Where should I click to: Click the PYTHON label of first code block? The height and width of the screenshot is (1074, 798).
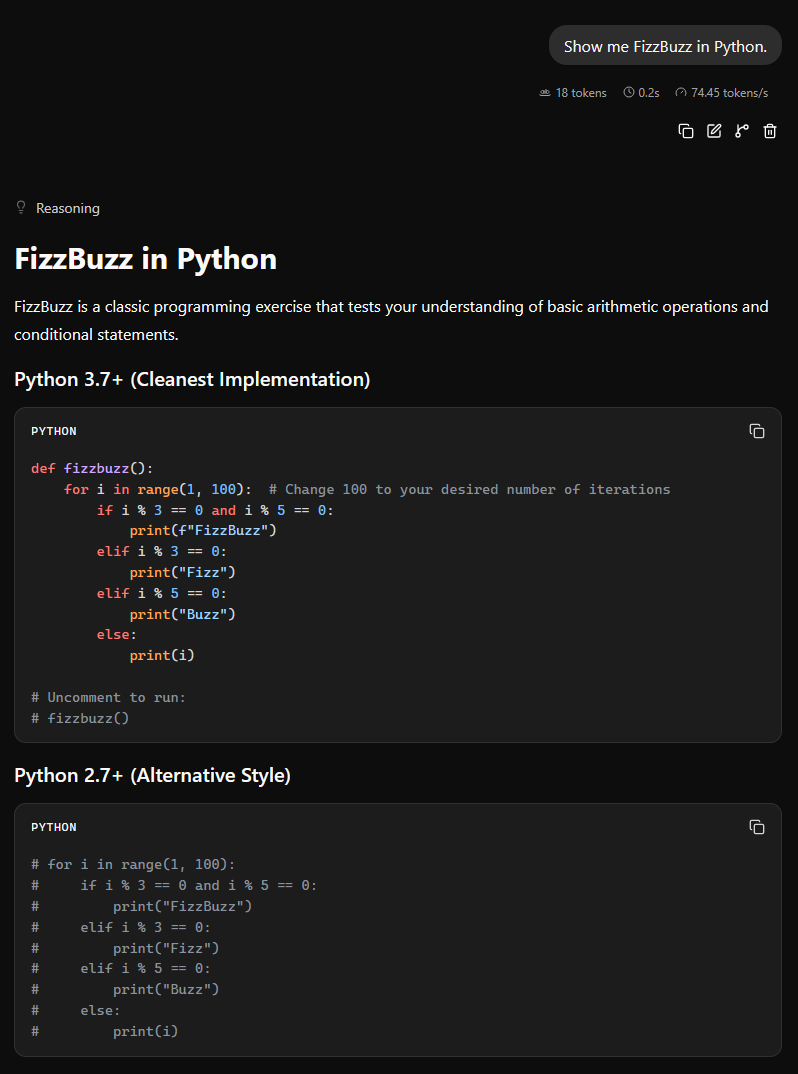(53, 431)
